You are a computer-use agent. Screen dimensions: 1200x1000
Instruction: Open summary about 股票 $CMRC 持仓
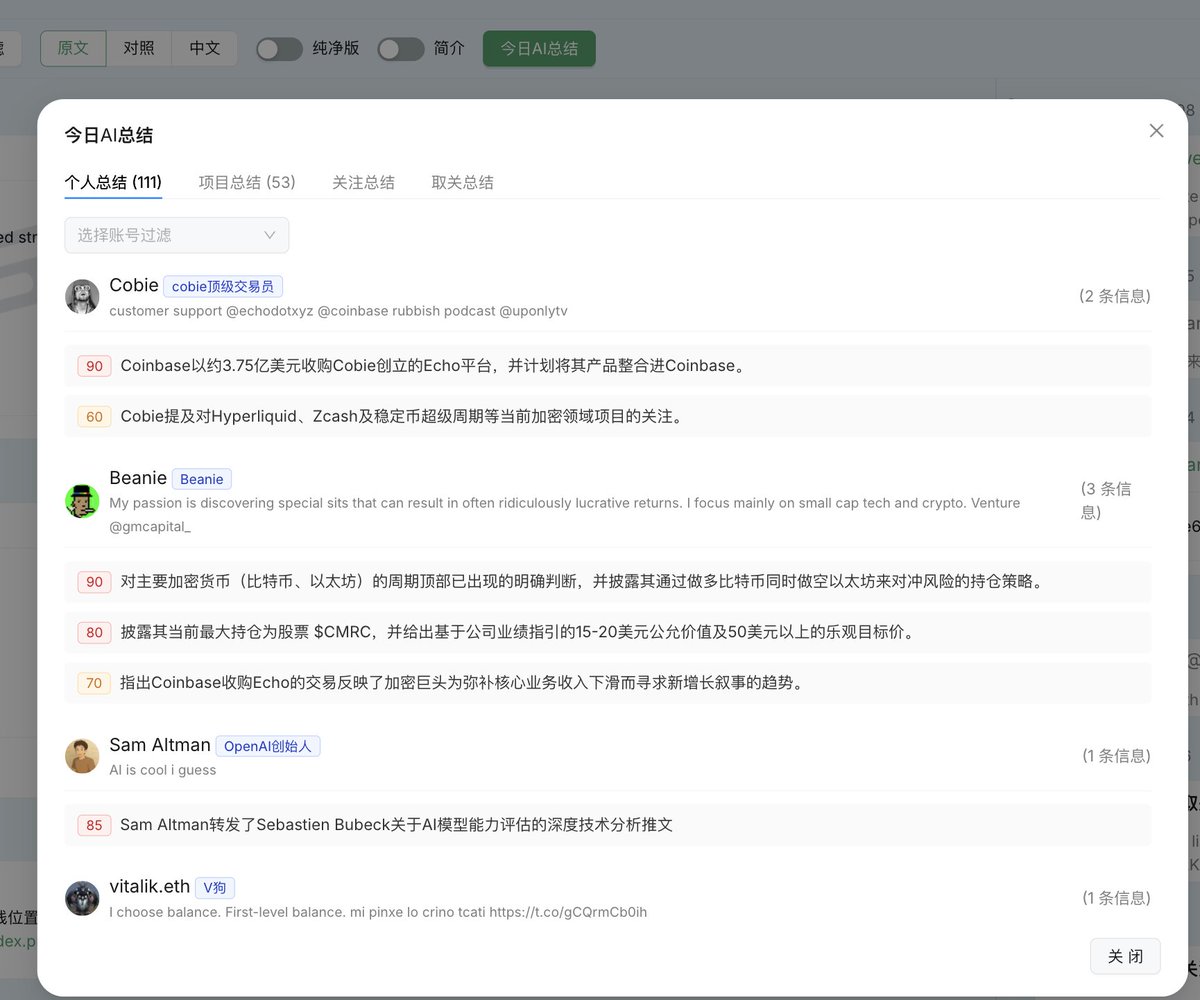(608, 632)
